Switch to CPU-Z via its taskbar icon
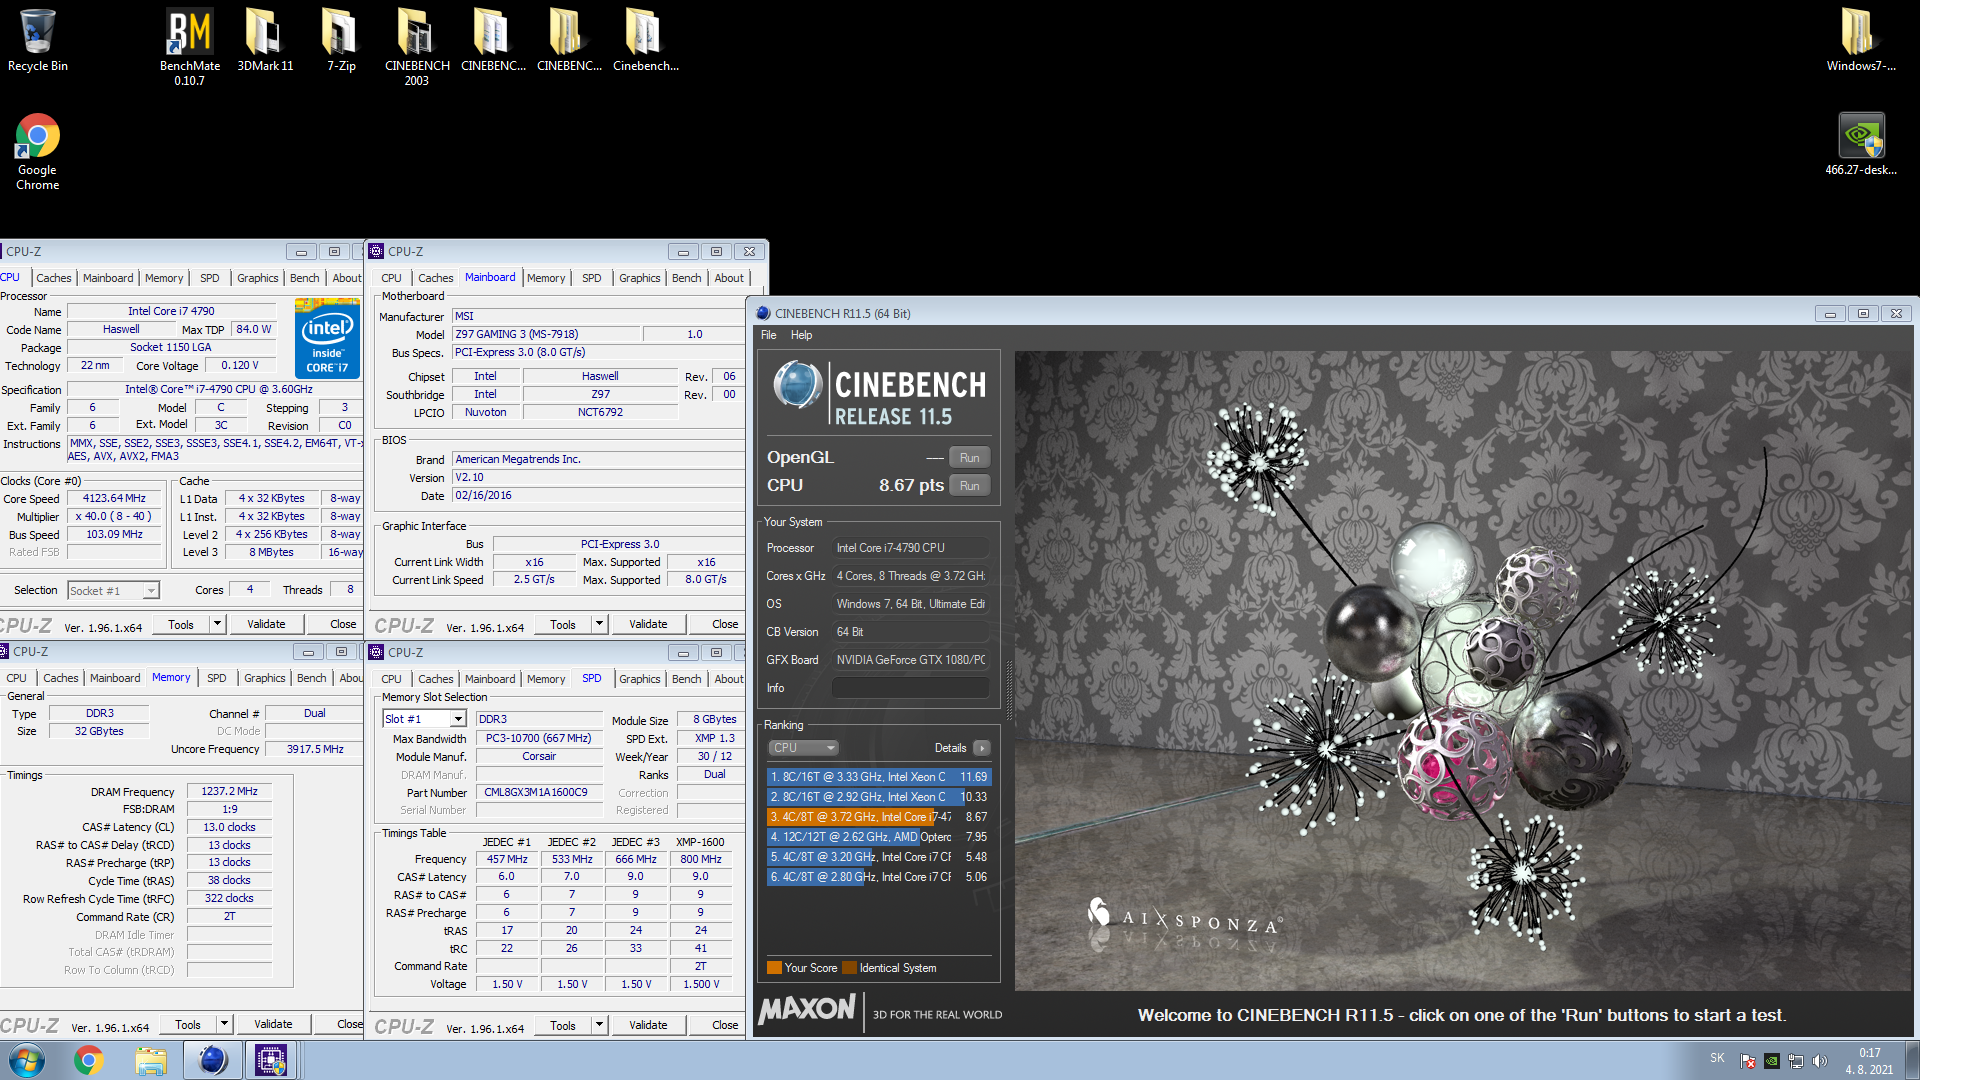This screenshot has height=1080, width=1980. point(271,1060)
